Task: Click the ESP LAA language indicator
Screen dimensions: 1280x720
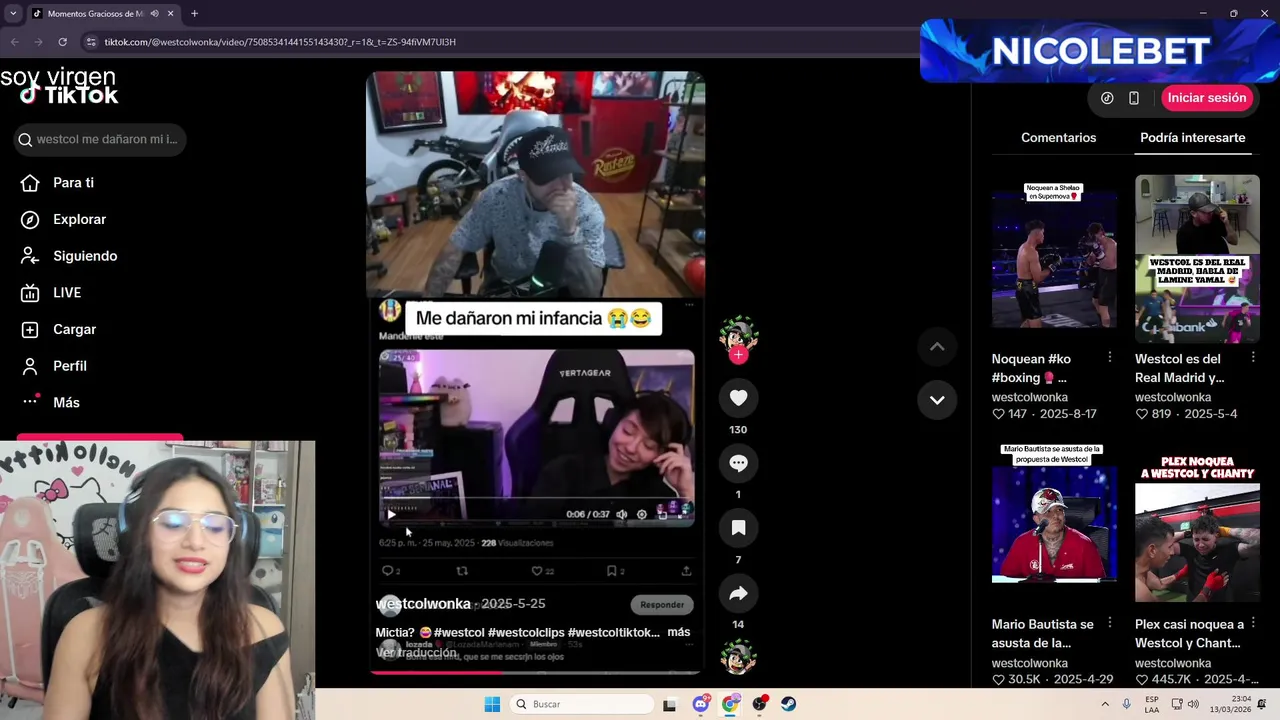Action: 1152,704
